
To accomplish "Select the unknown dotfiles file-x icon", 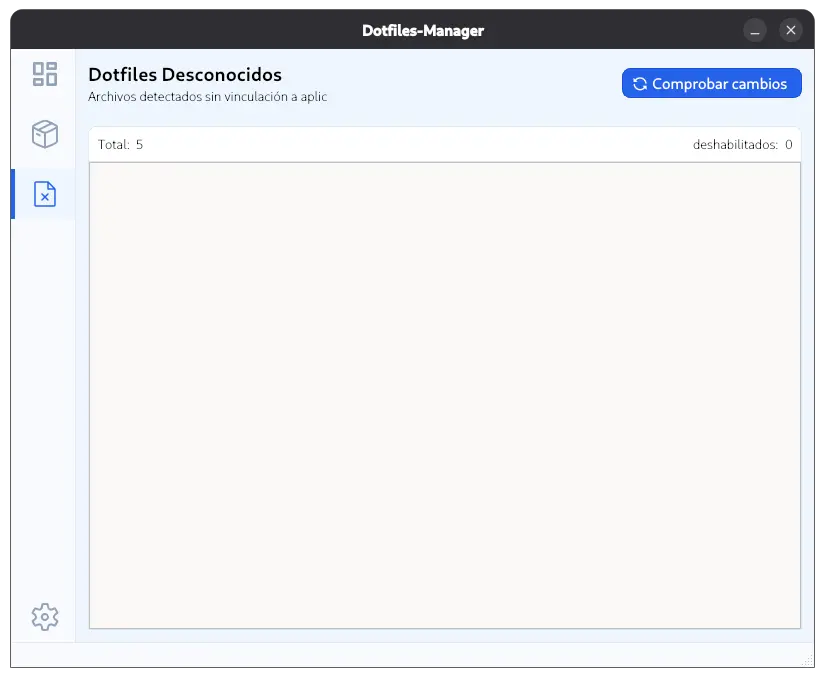I will tap(45, 194).
